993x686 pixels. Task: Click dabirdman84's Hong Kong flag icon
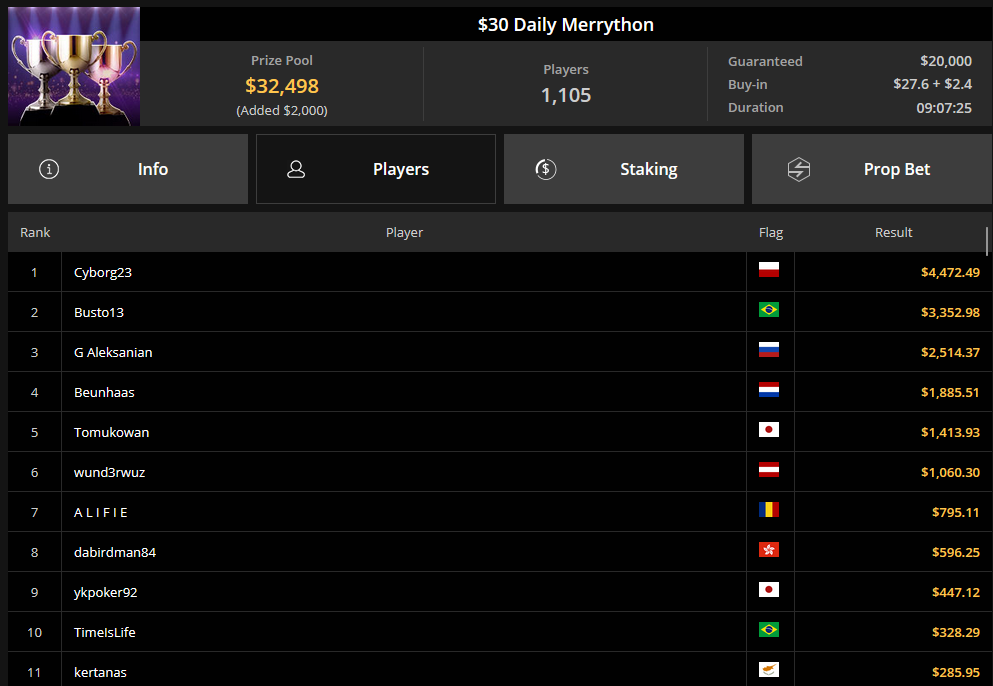(x=769, y=550)
